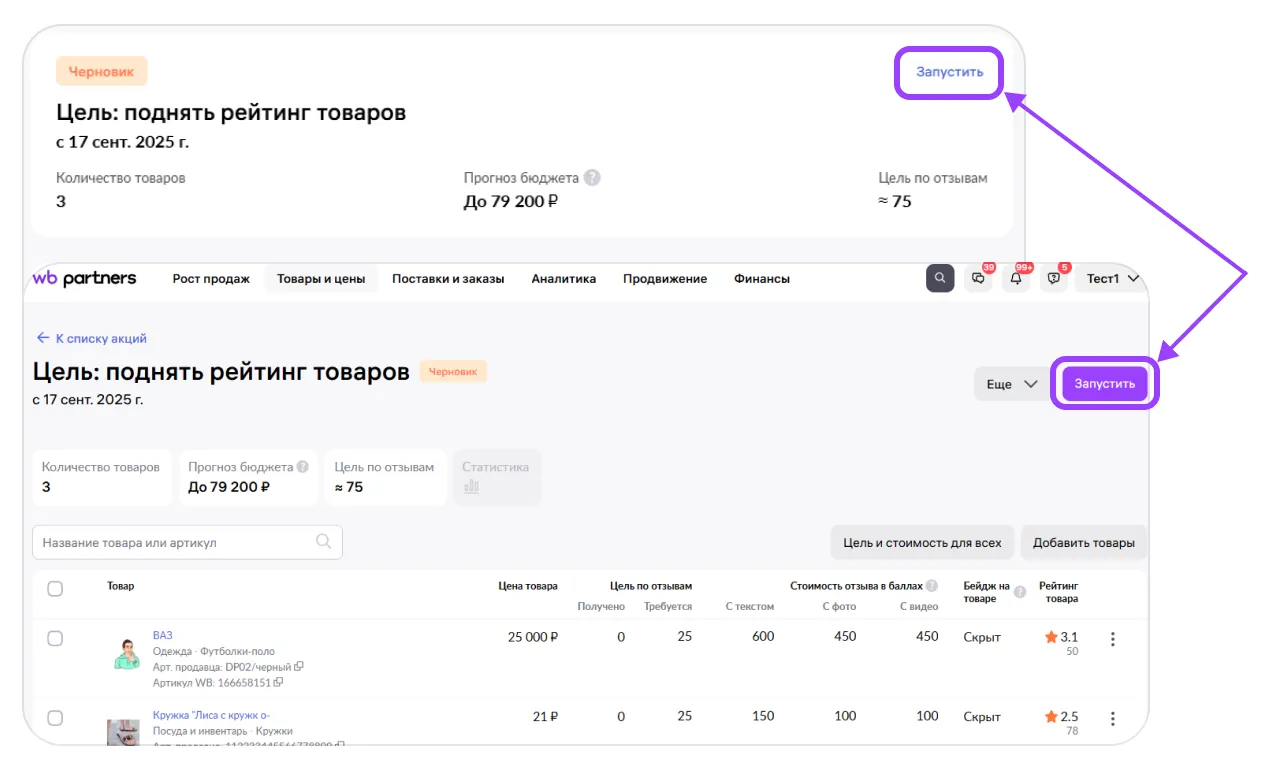Open the Продвижение menu item
The width and height of the screenshot is (1268, 770).
[664, 279]
